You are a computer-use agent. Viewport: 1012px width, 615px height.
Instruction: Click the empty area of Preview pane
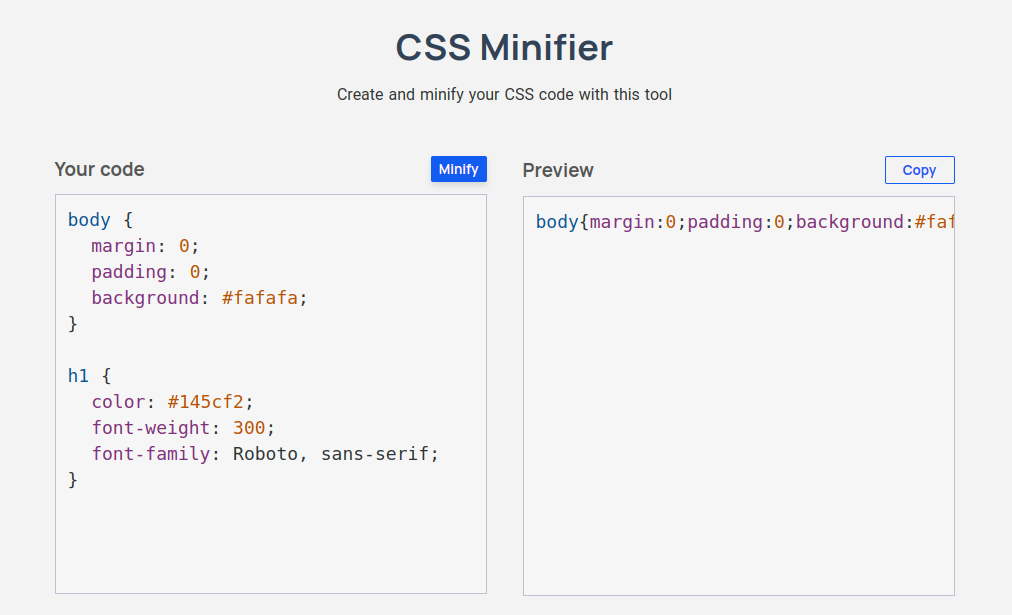click(738, 420)
